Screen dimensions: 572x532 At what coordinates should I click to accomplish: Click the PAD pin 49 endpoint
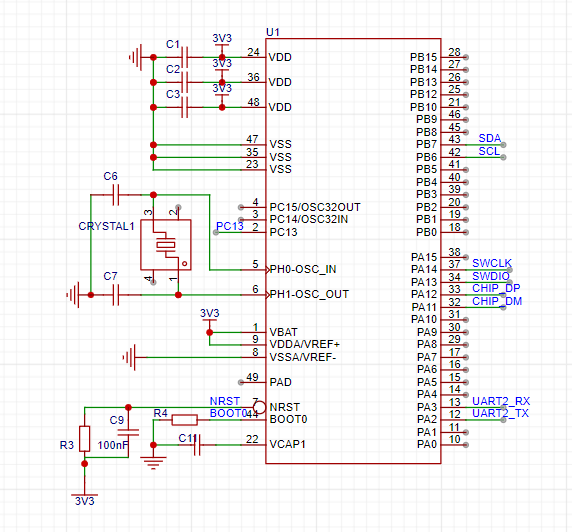click(x=241, y=382)
